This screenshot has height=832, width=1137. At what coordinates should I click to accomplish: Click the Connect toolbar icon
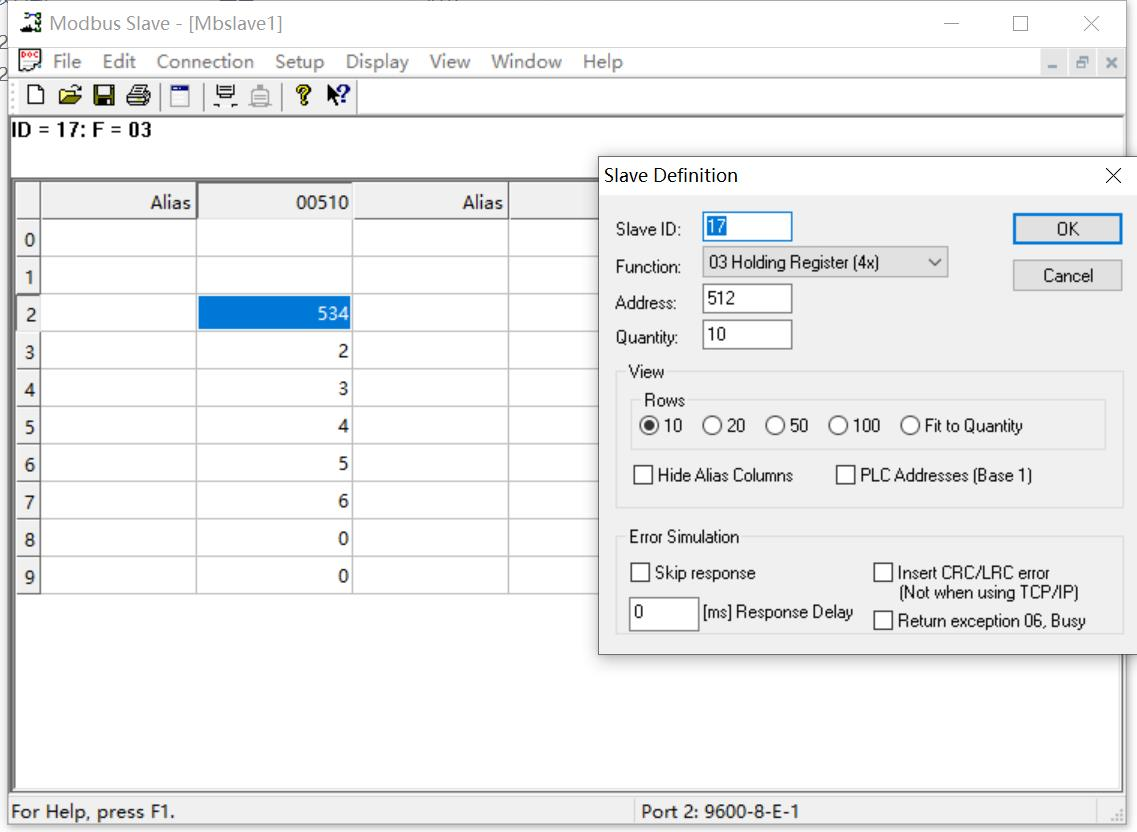226,95
